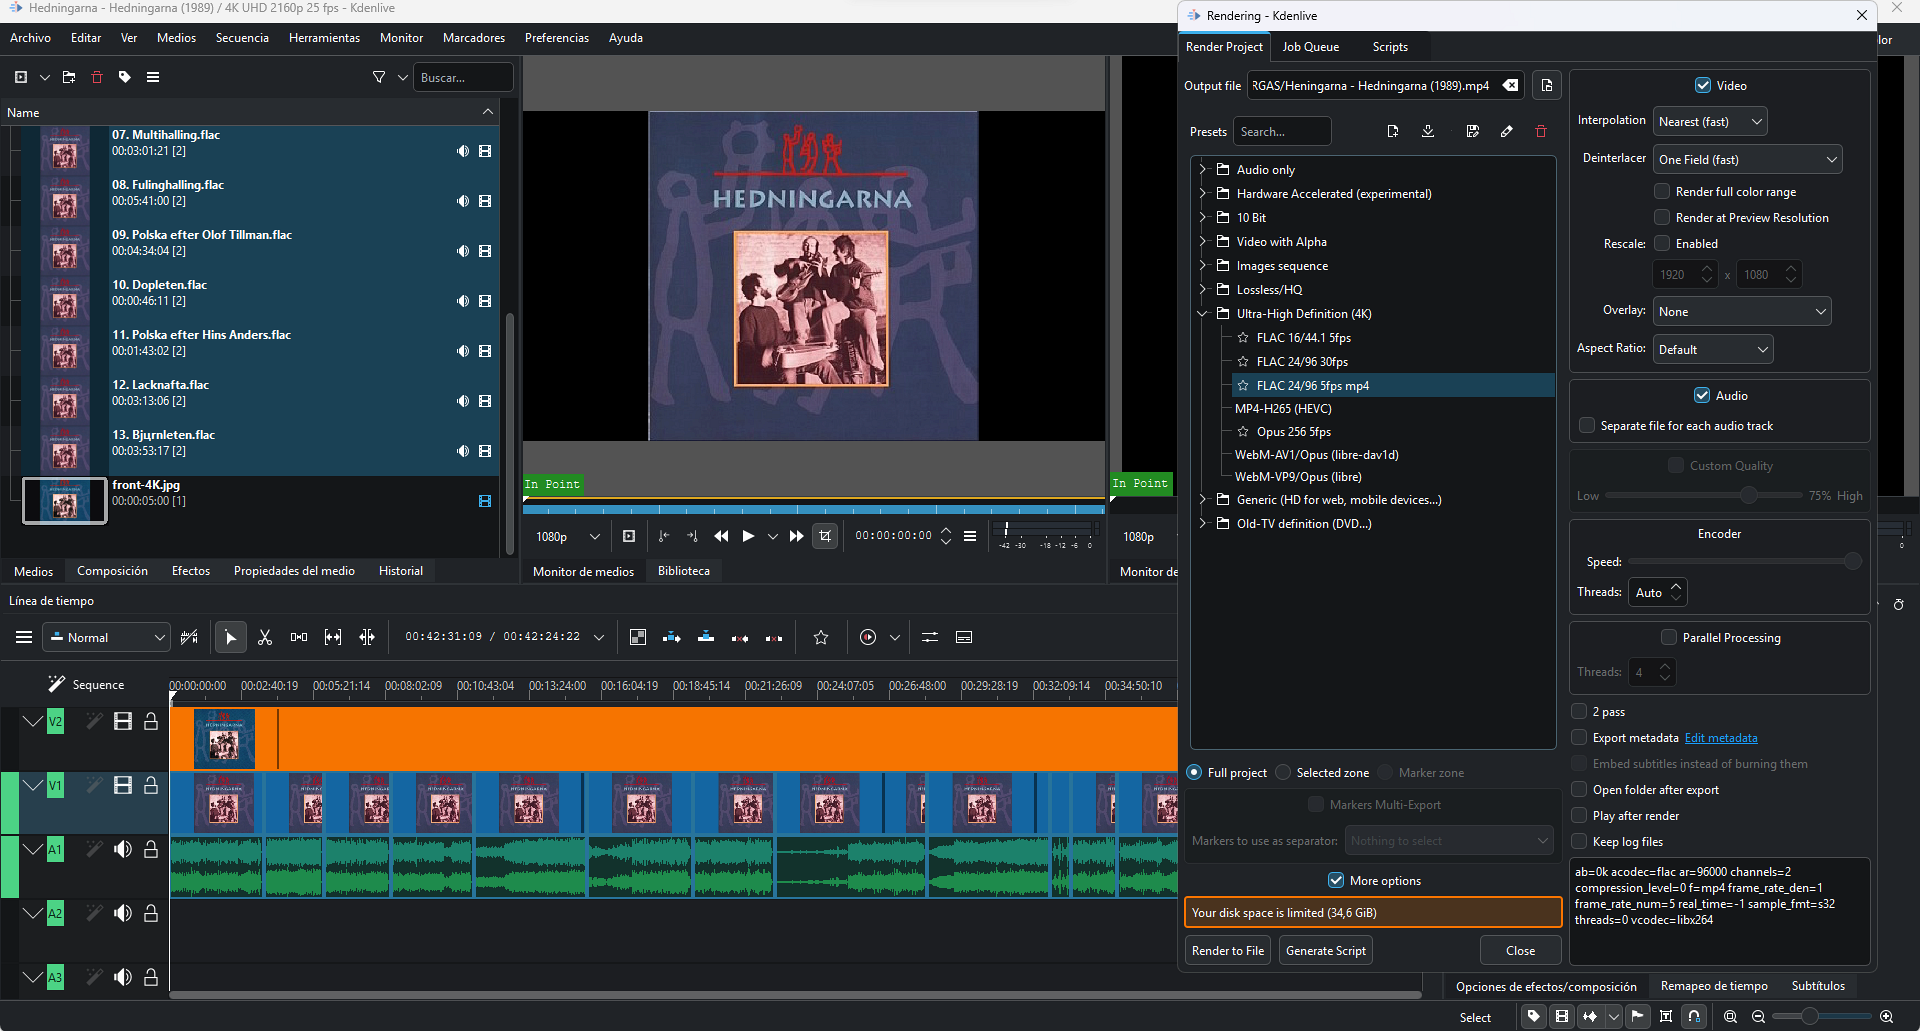Select the razor cut tool in timeline
1920x1031 pixels.
(x=265, y=637)
